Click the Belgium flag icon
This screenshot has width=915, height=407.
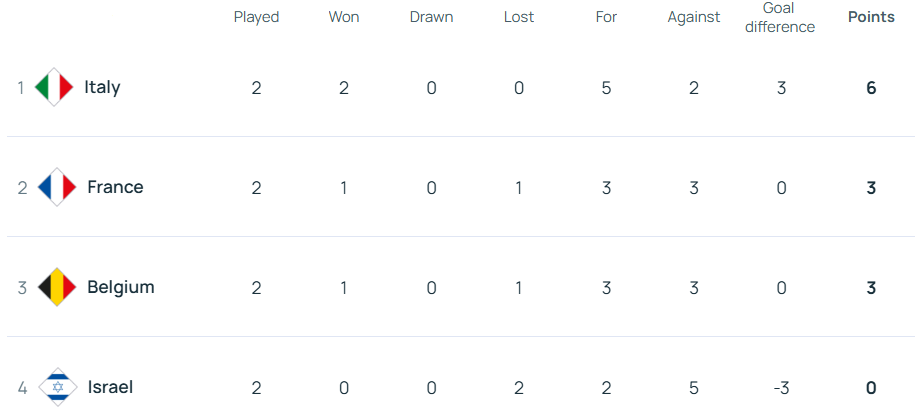[57, 287]
